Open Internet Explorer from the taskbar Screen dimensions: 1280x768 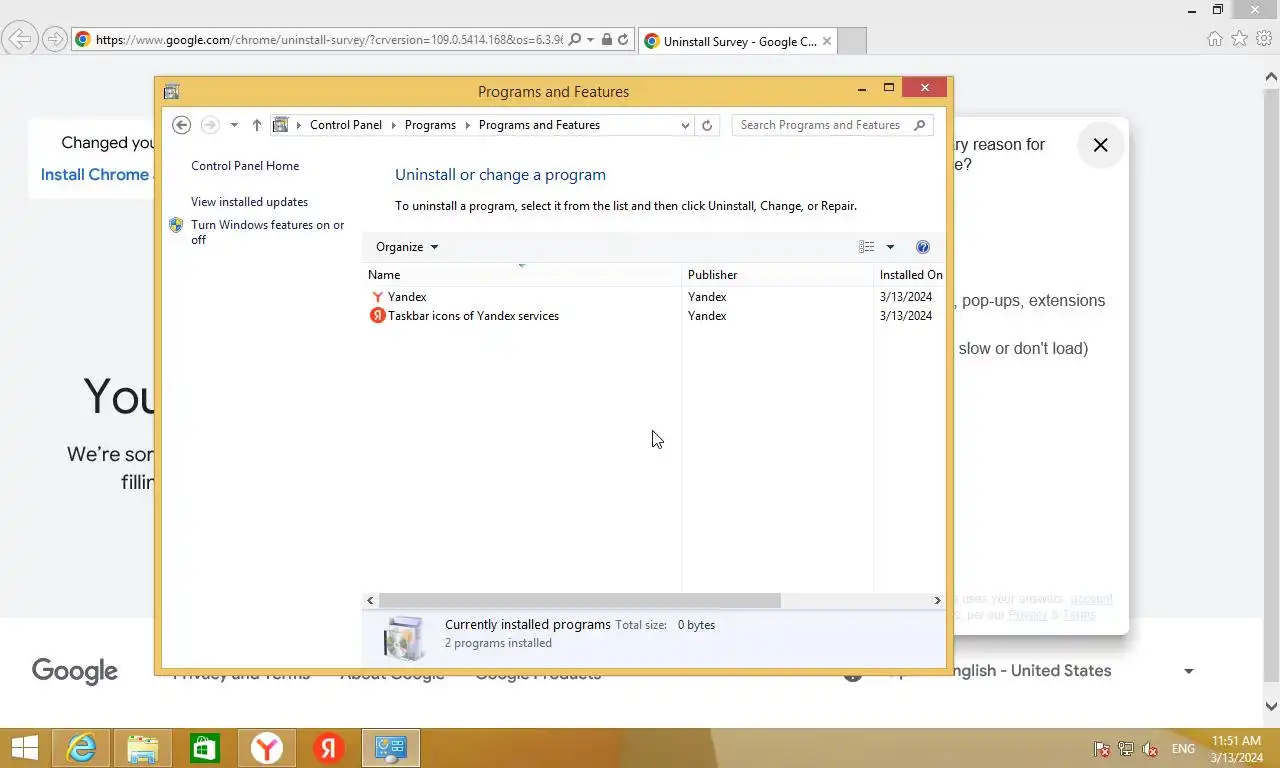click(81, 748)
